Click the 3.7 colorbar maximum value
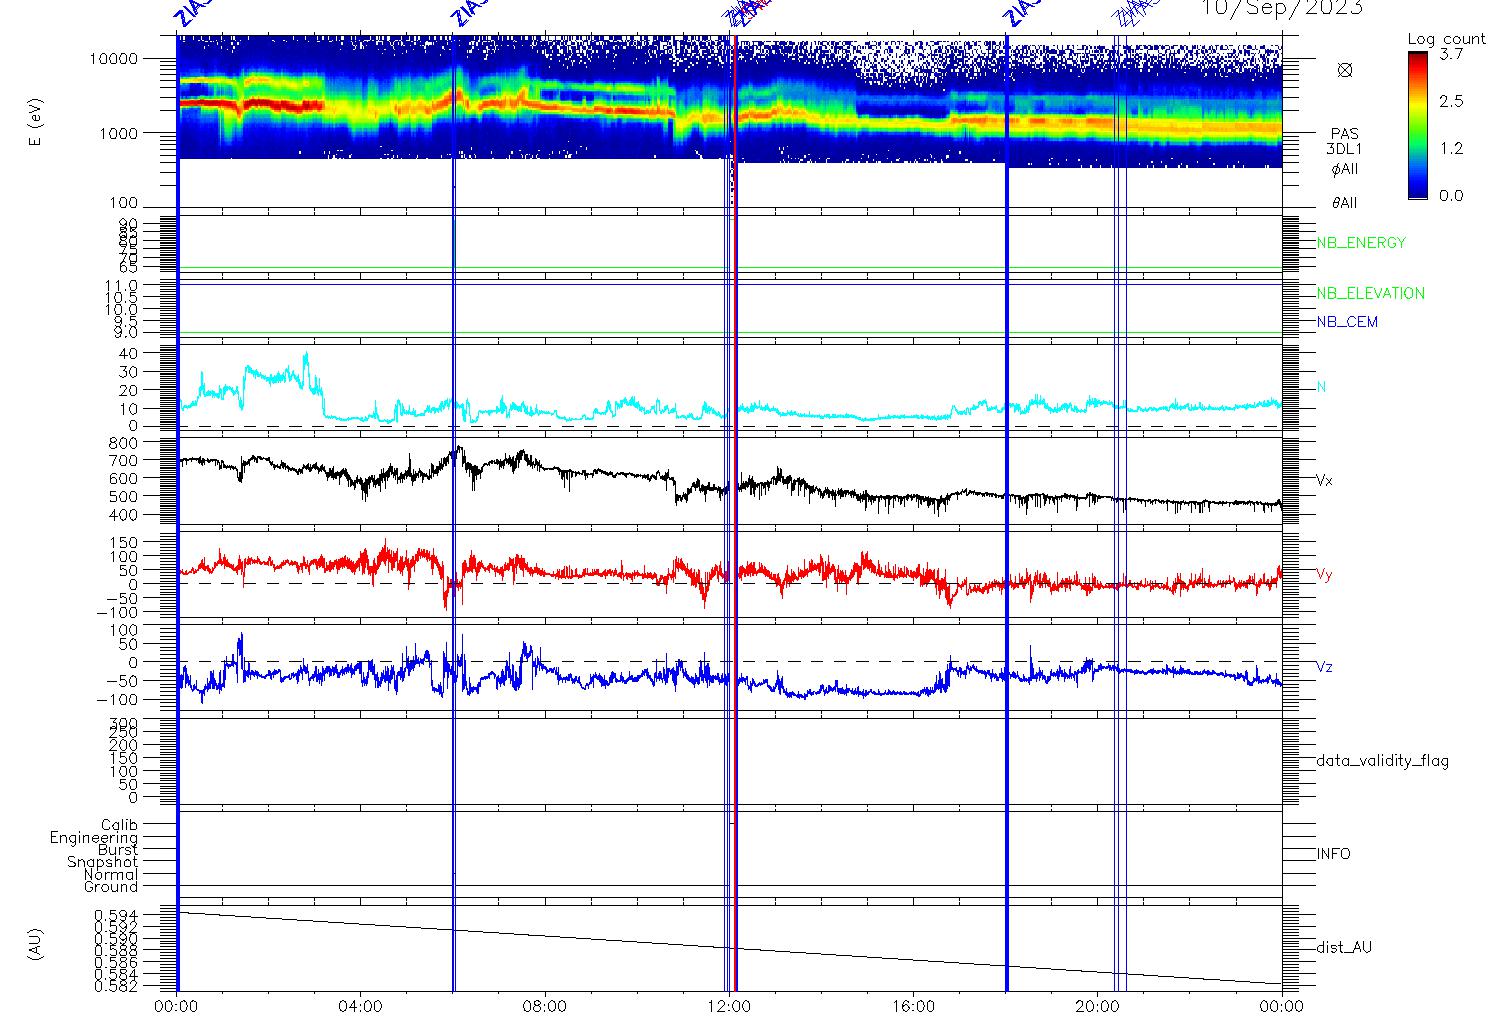 point(1451,55)
